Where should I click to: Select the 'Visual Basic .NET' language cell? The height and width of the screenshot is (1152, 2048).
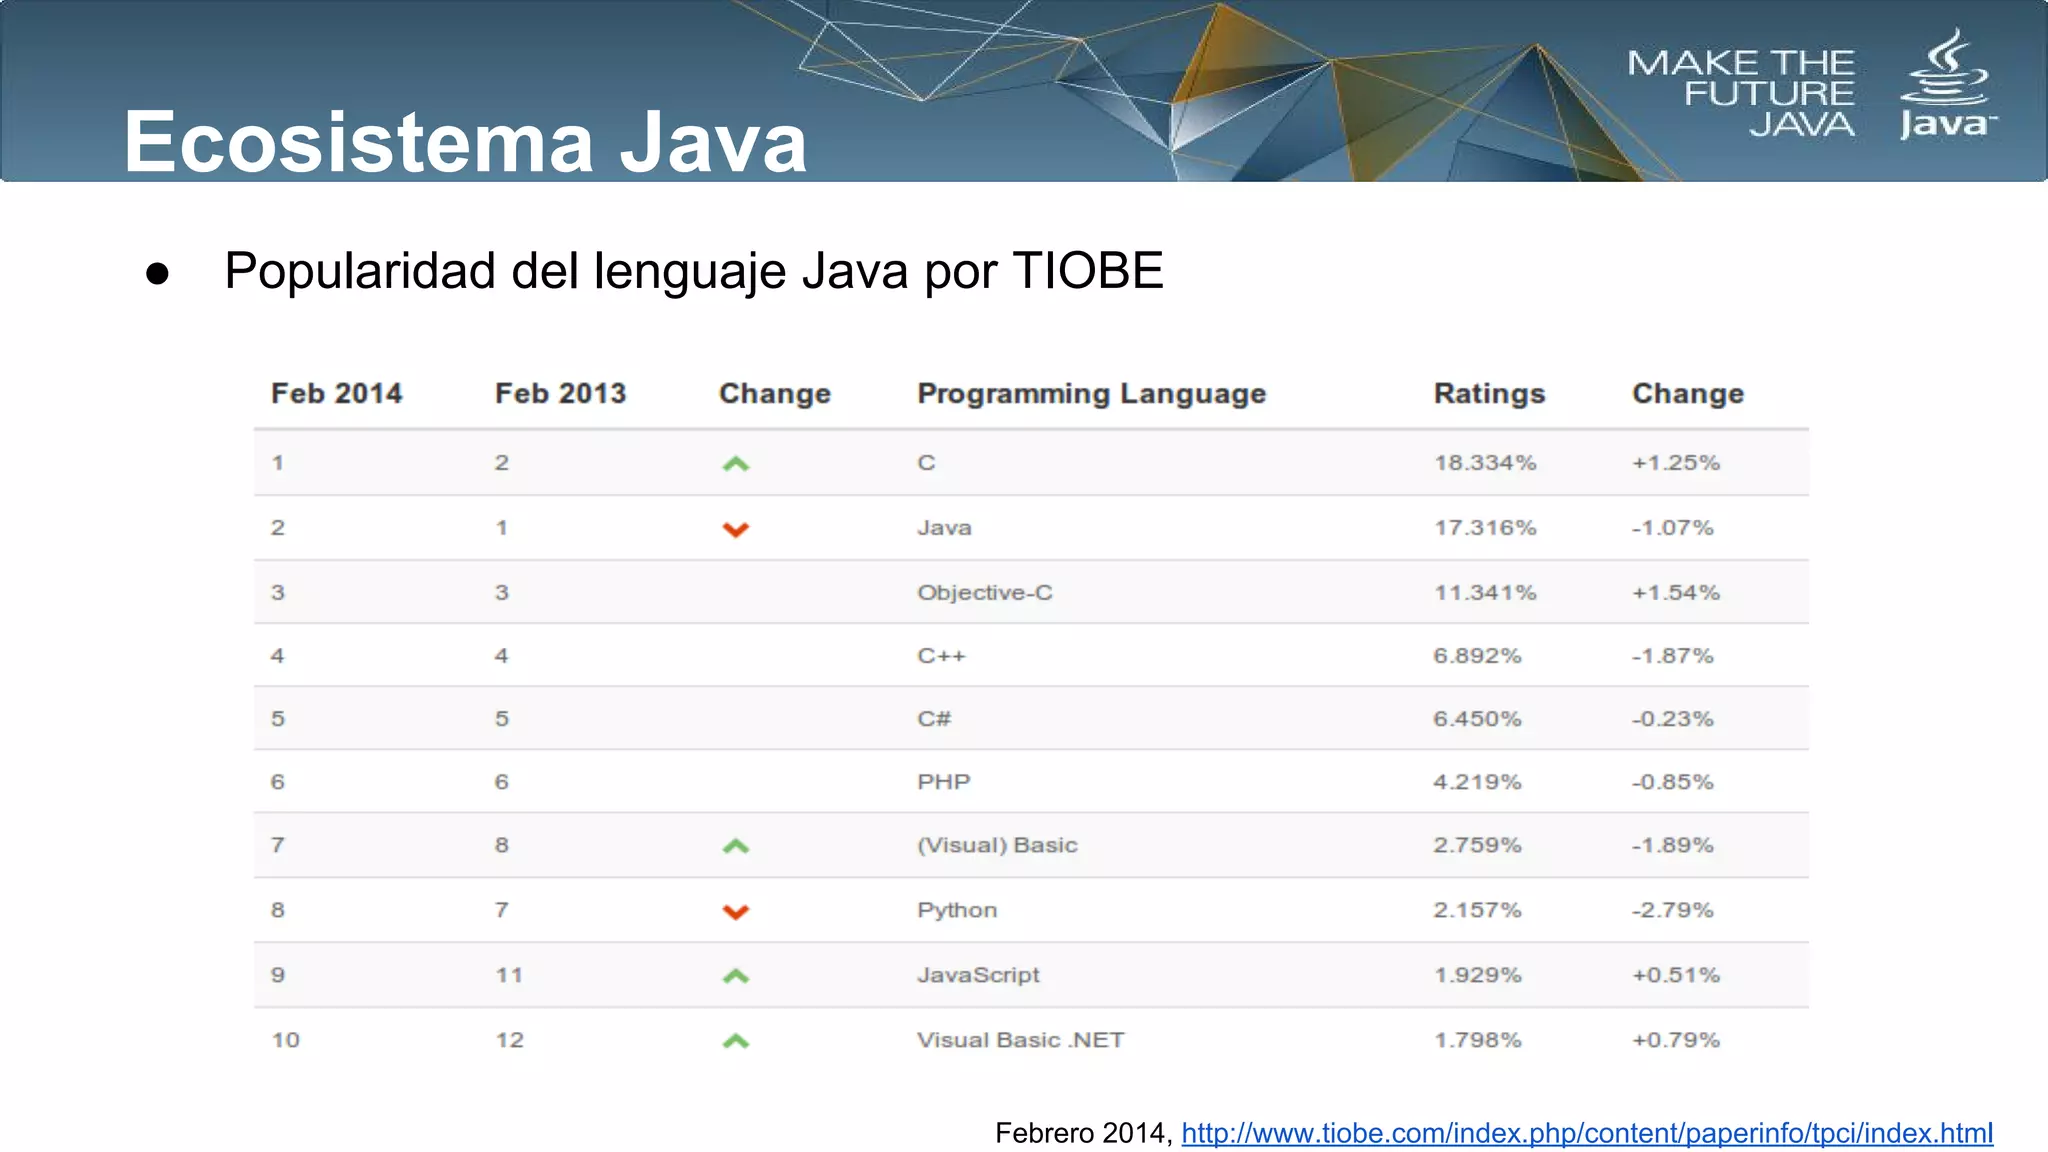tap(1020, 1040)
